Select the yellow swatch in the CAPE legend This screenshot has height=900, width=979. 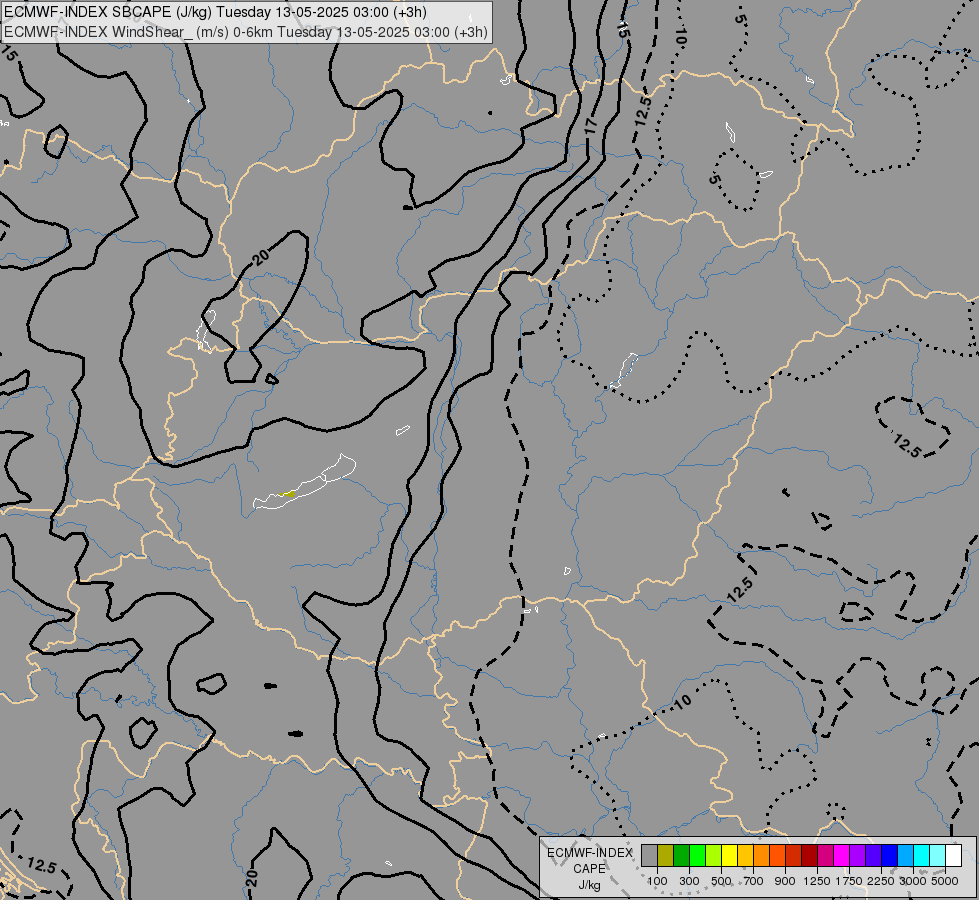click(729, 856)
